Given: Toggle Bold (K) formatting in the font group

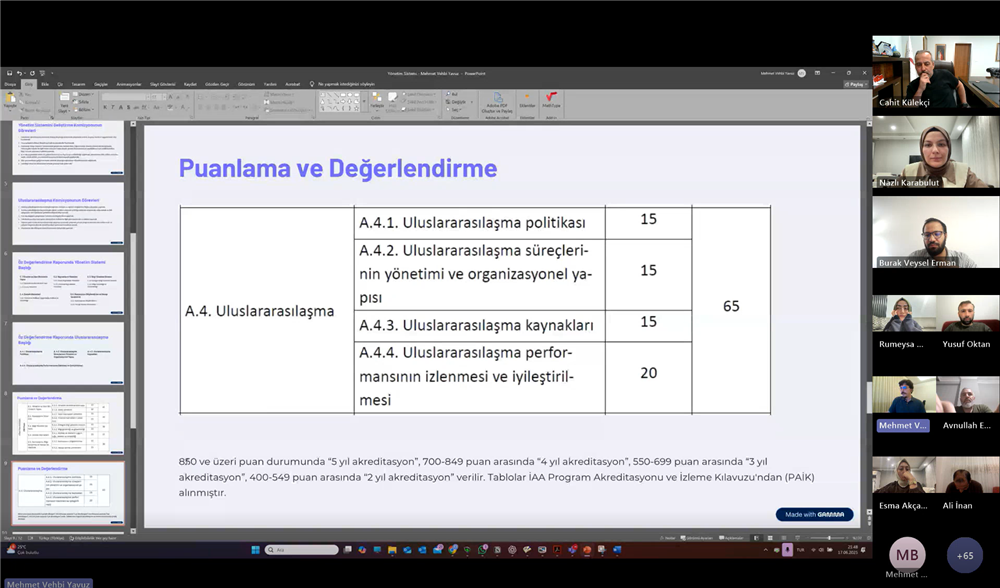Looking at the screenshot, I should 105,107.
